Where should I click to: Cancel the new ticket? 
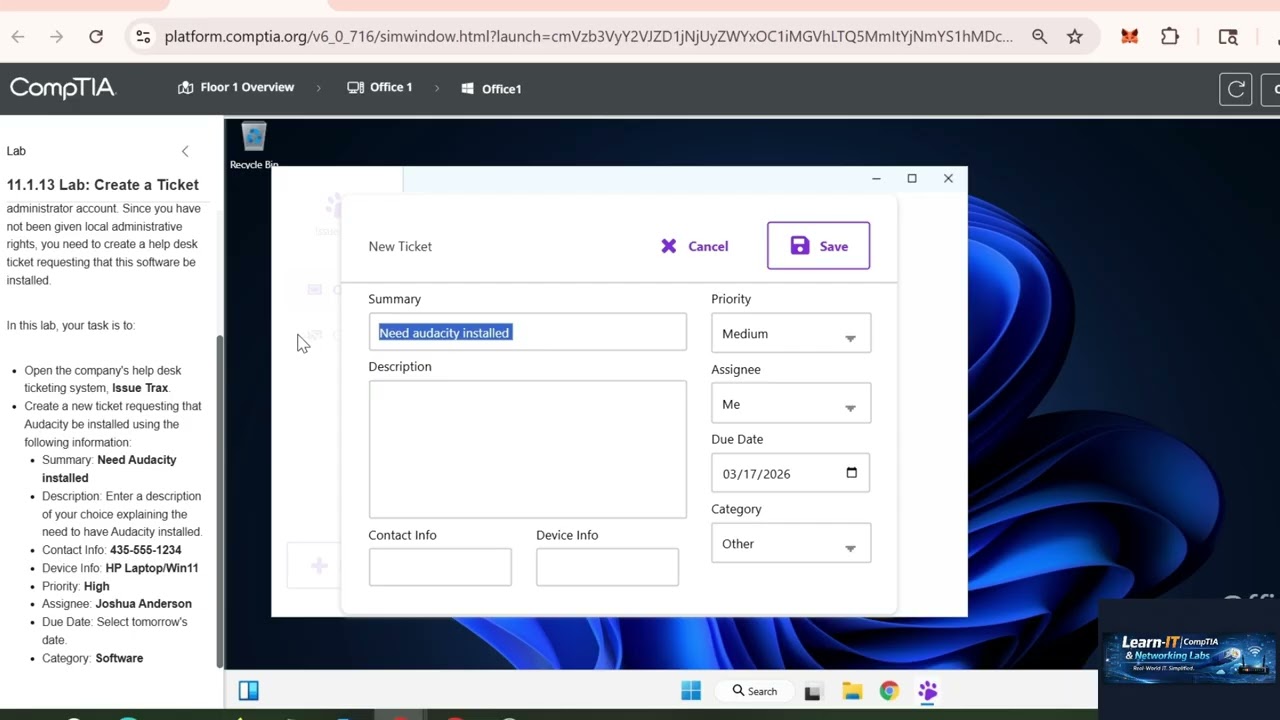coord(695,246)
